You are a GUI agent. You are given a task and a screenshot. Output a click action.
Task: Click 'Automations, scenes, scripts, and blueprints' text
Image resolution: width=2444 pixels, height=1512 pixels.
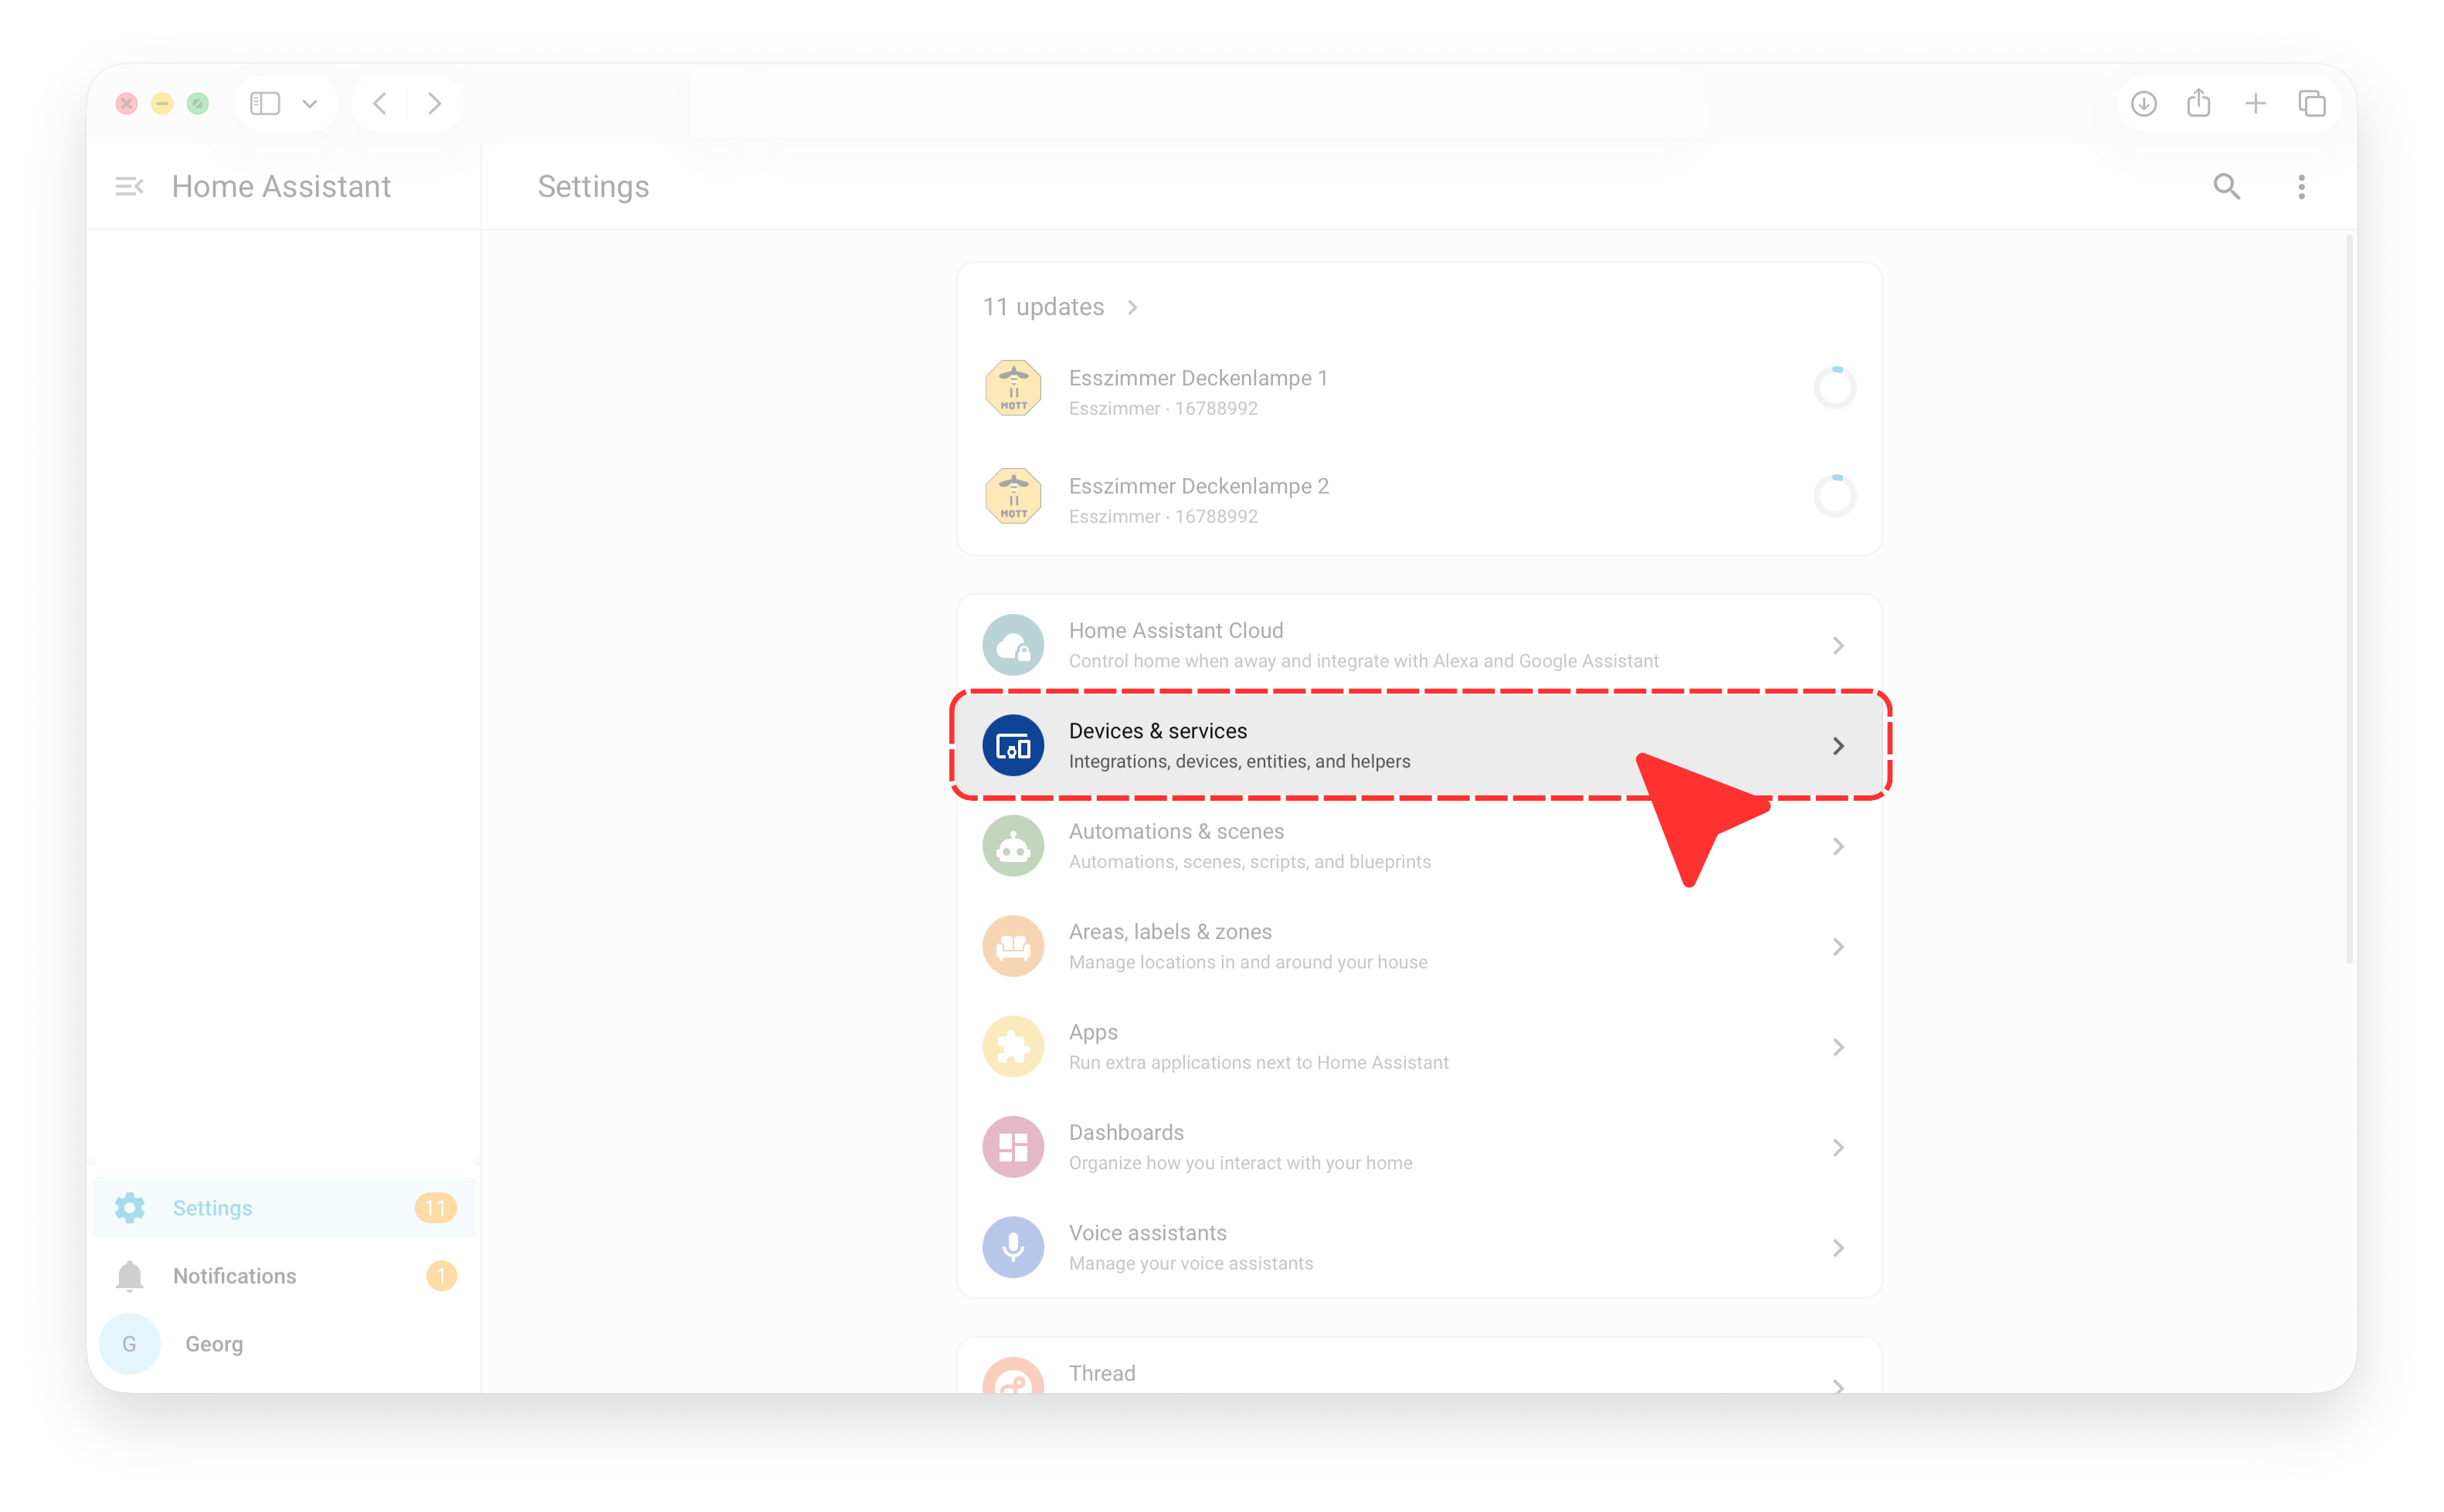click(x=1249, y=862)
